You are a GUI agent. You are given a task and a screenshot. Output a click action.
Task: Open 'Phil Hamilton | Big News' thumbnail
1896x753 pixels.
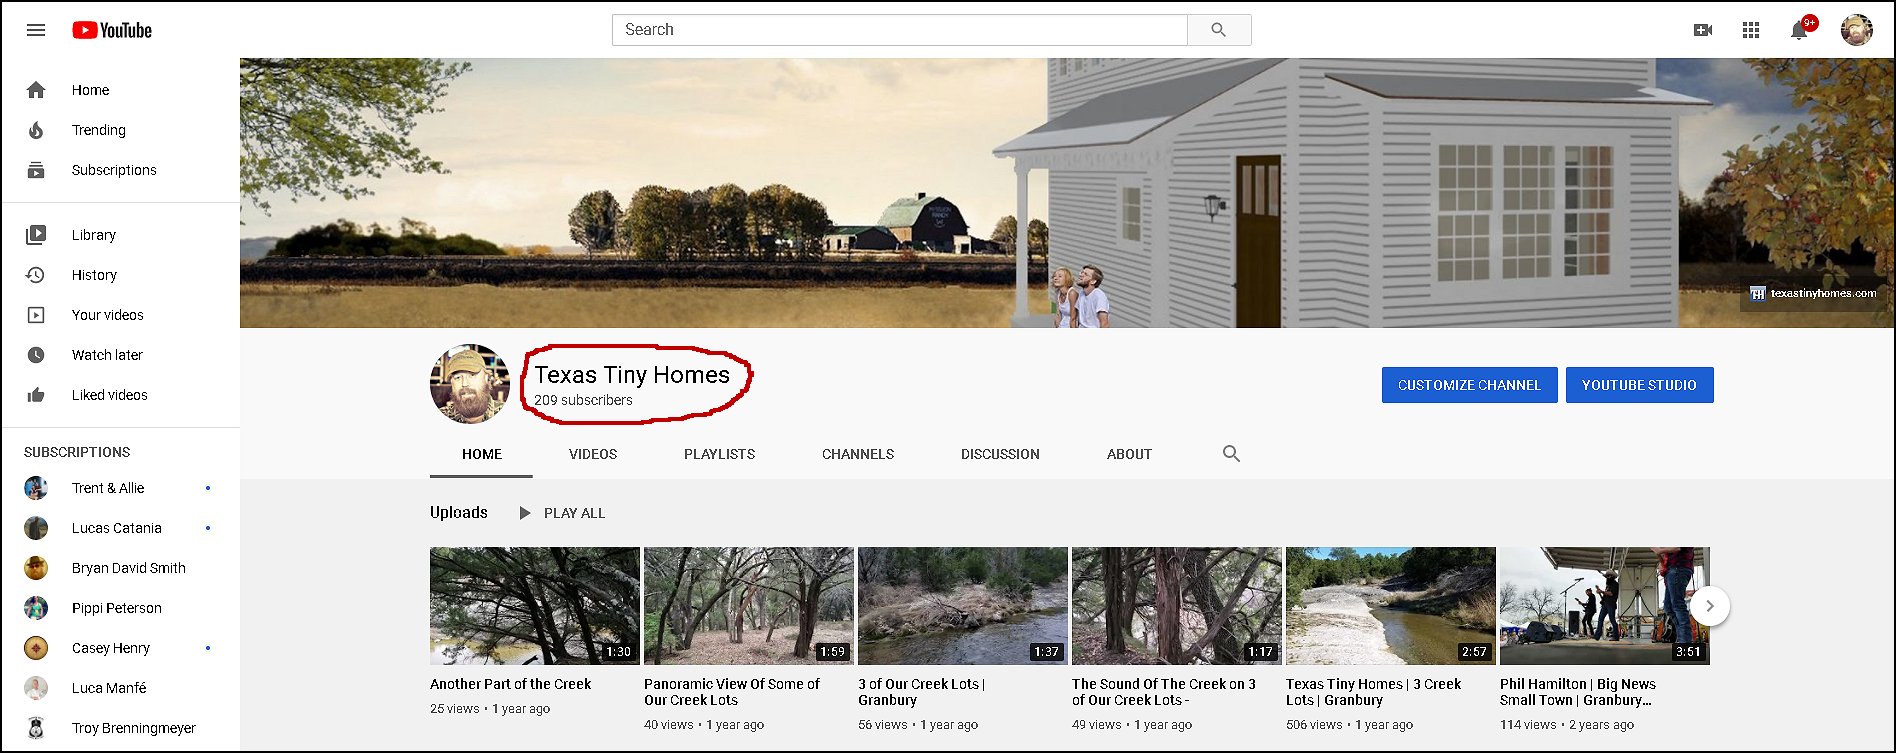[1605, 606]
